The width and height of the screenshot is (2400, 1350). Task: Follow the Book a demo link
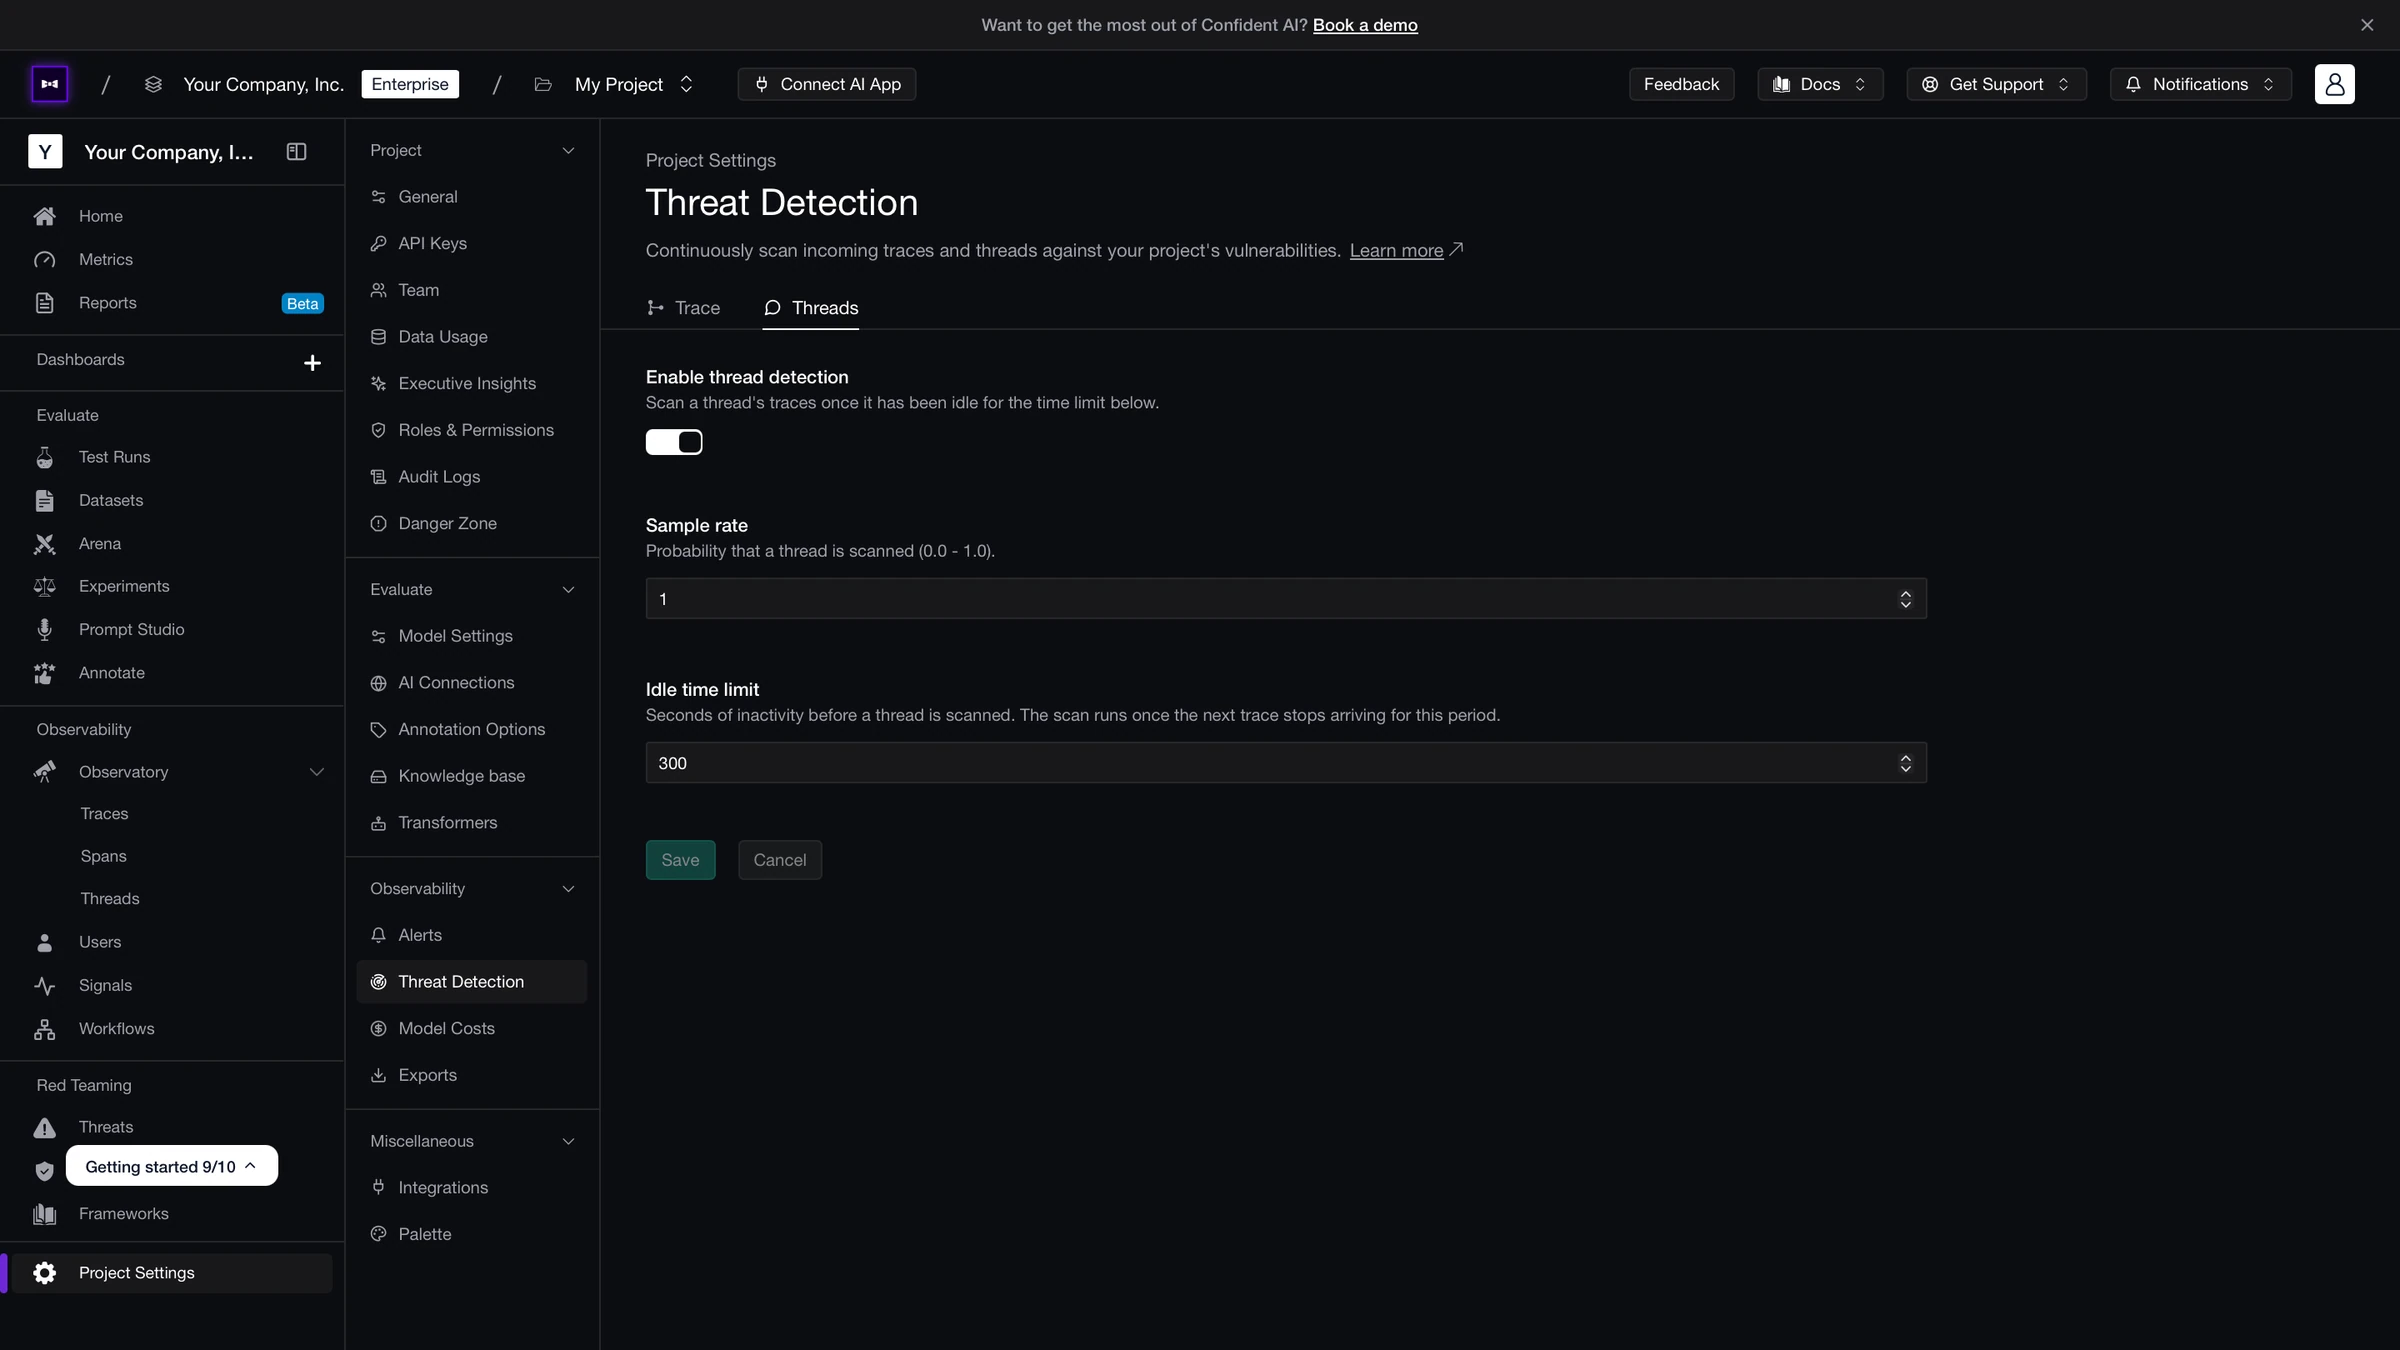click(1365, 25)
